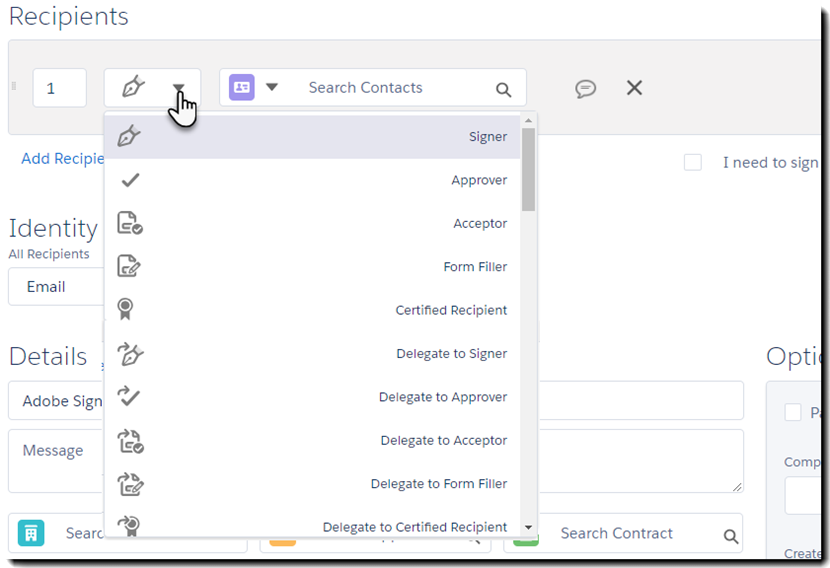The width and height of the screenshot is (830, 568).
Task: Click the private message speech bubble icon
Action: (586, 88)
